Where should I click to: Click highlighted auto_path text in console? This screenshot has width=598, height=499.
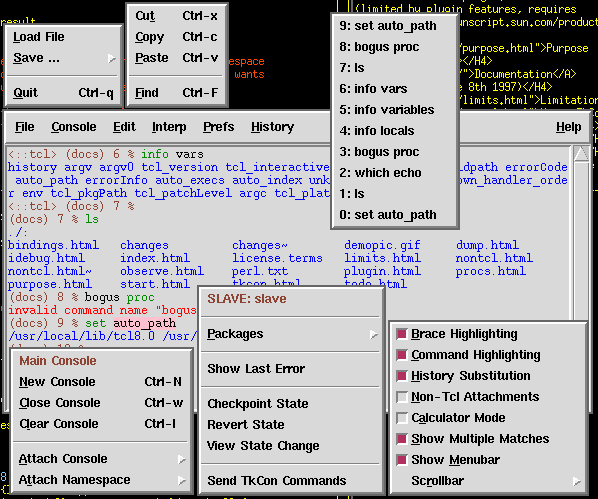pyautogui.click(x=145, y=324)
